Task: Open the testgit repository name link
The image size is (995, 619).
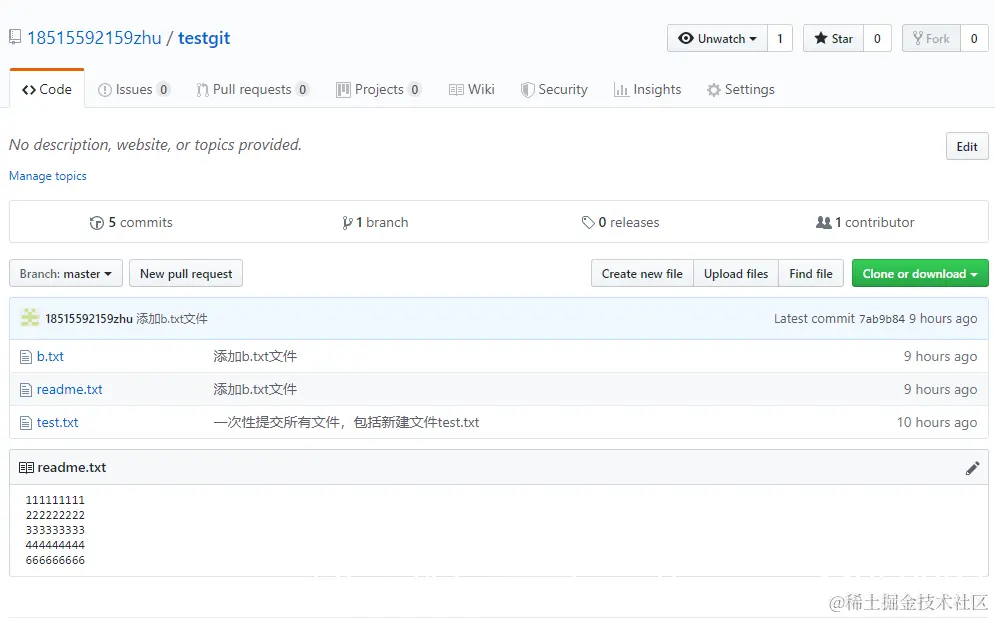Action: pyautogui.click(x=204, y=38)
